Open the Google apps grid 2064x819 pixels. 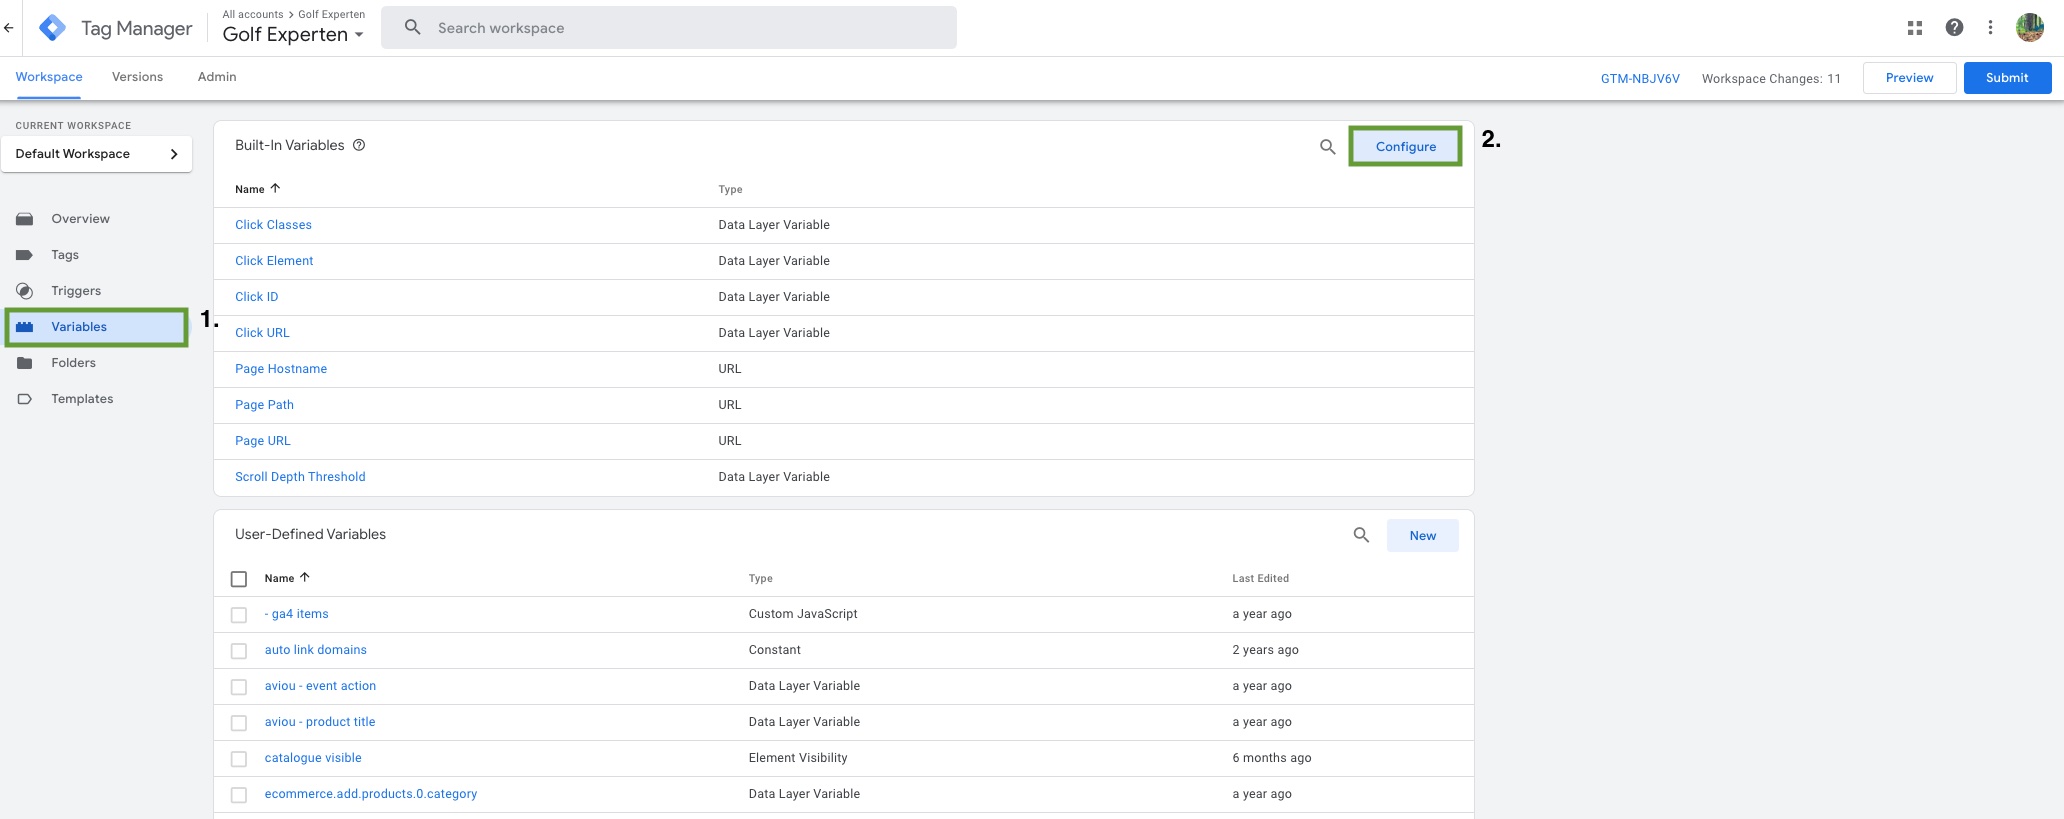1915,28
